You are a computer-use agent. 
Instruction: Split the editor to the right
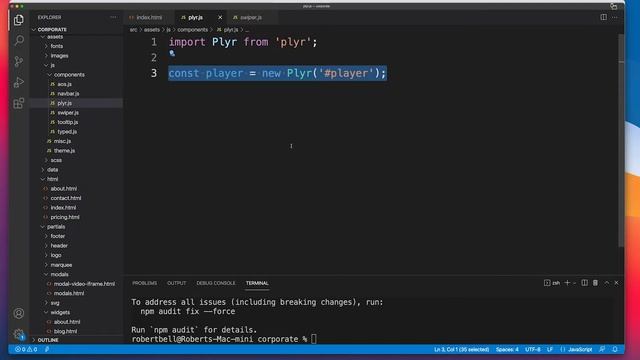pyautogui.click(x=603, y=17)
